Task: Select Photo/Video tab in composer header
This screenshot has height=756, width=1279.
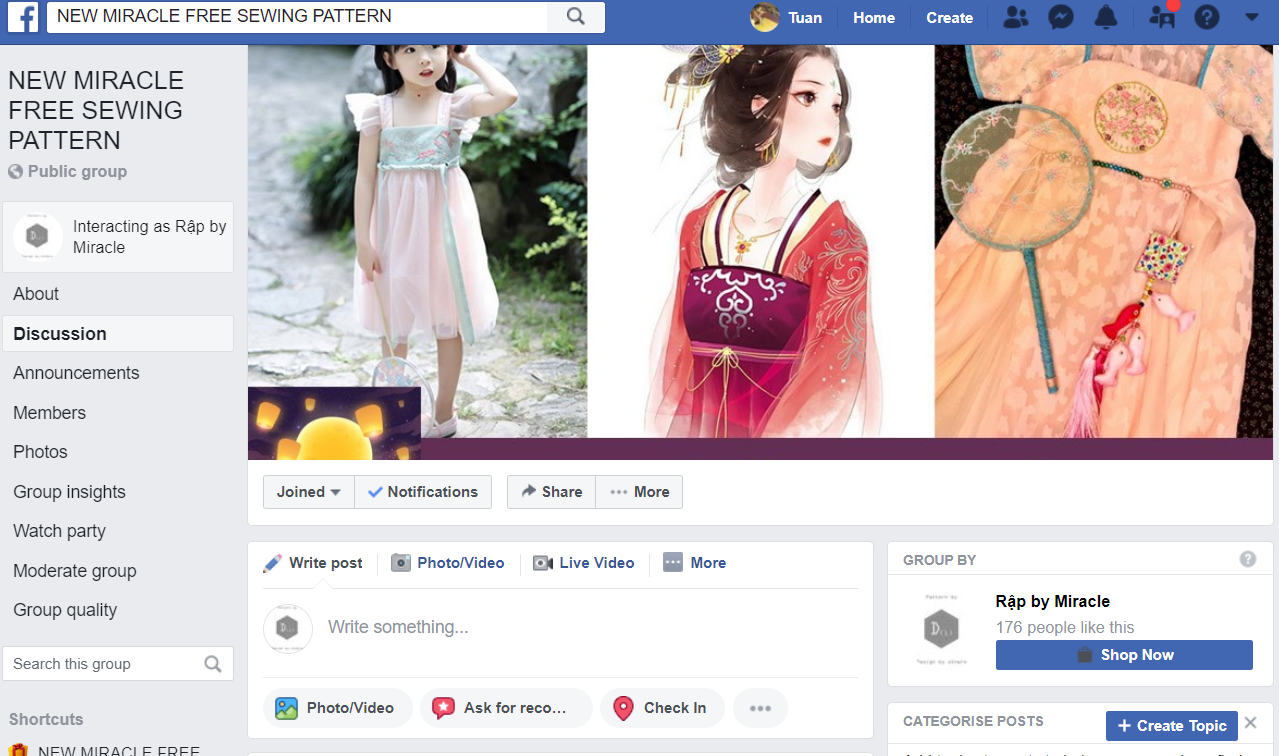Action: click(447, 563)
